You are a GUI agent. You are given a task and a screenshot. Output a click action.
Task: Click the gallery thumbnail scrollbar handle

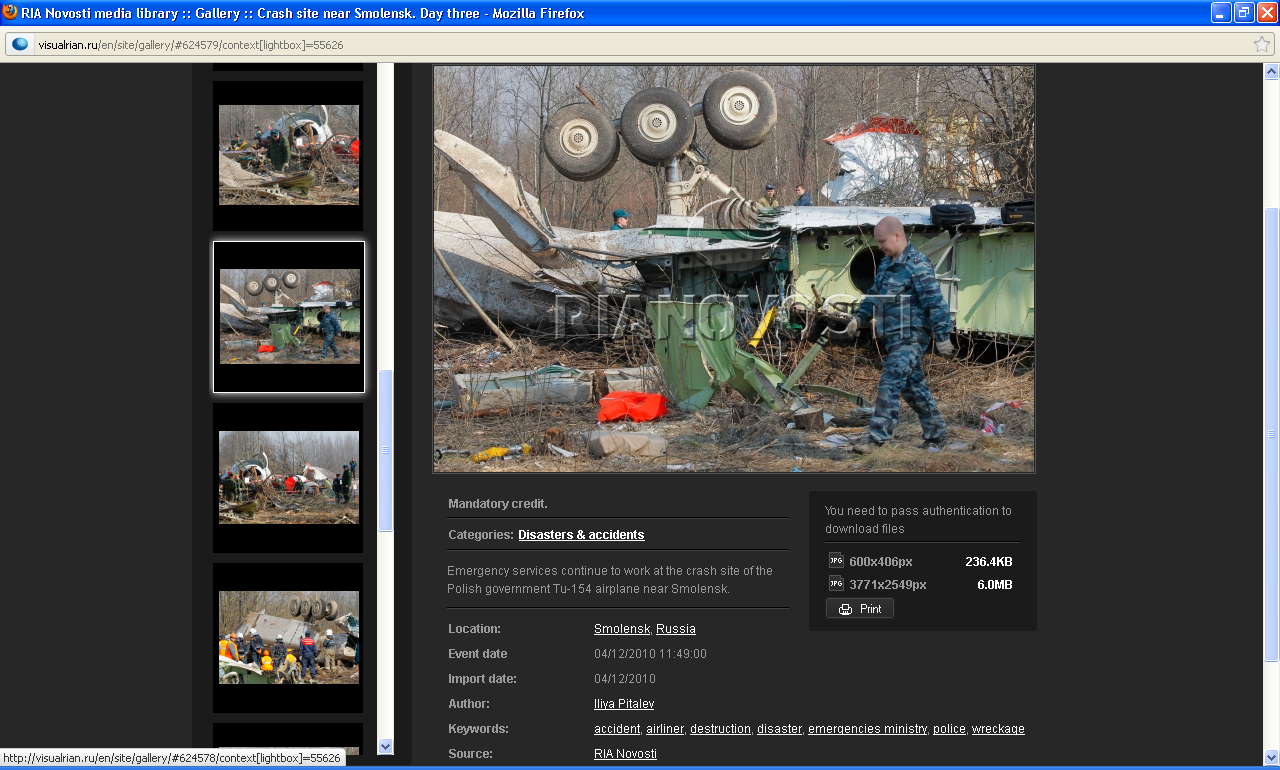pos(386,450)
